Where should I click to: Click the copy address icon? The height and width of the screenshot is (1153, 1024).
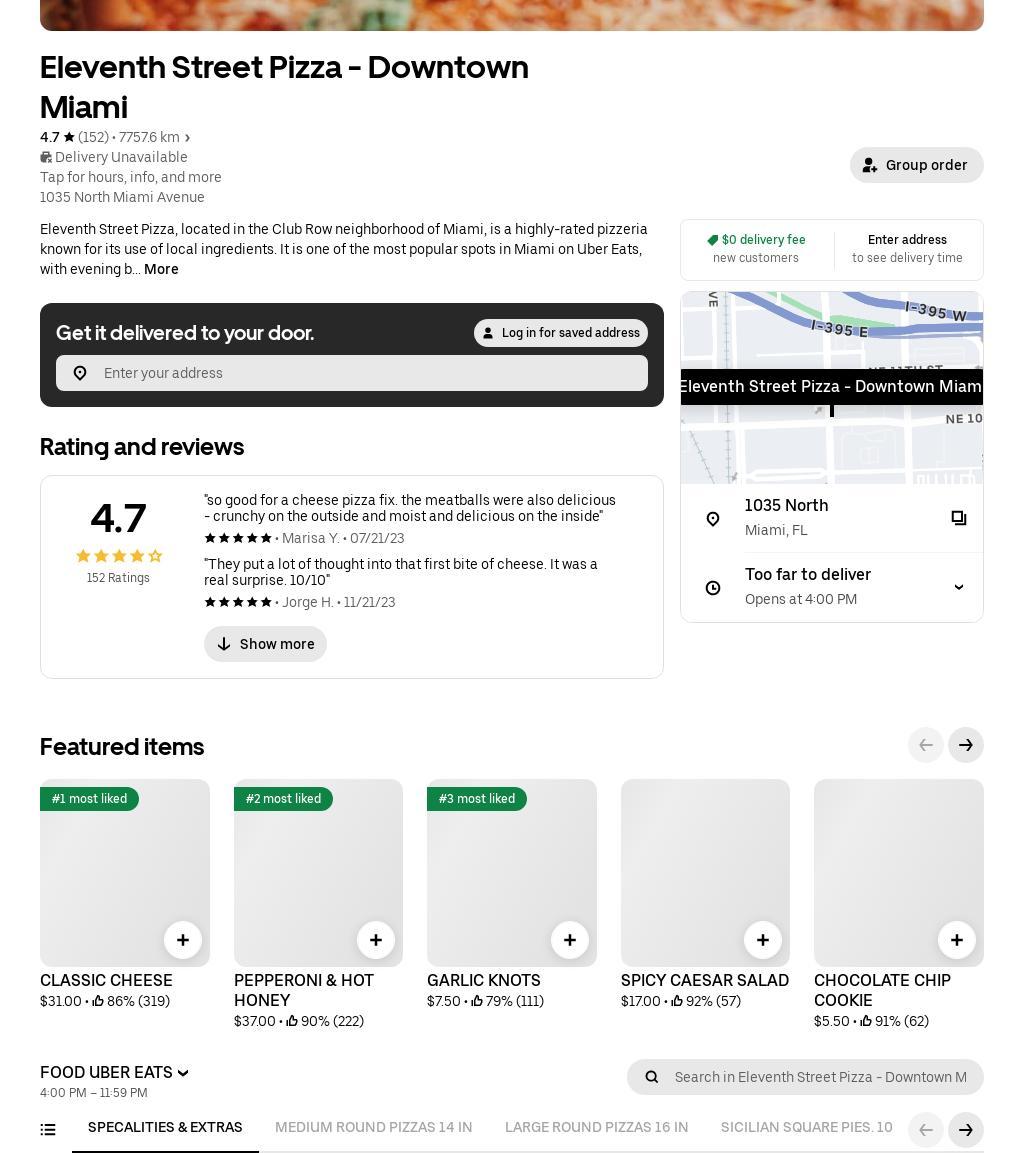pos(959,518)
